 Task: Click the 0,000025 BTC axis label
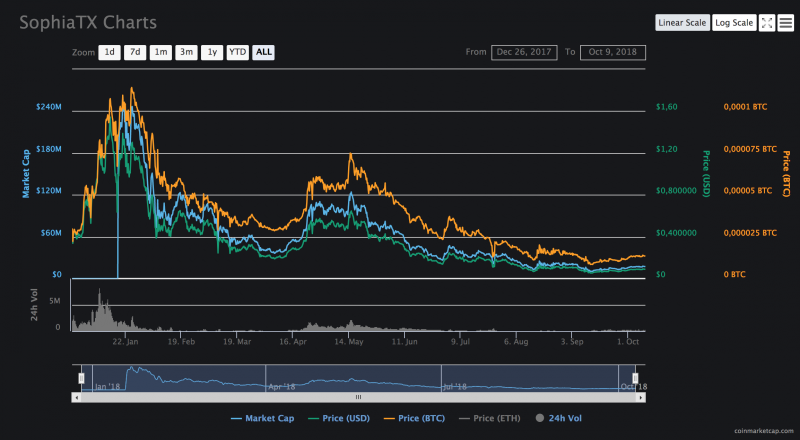click(750, 233)
